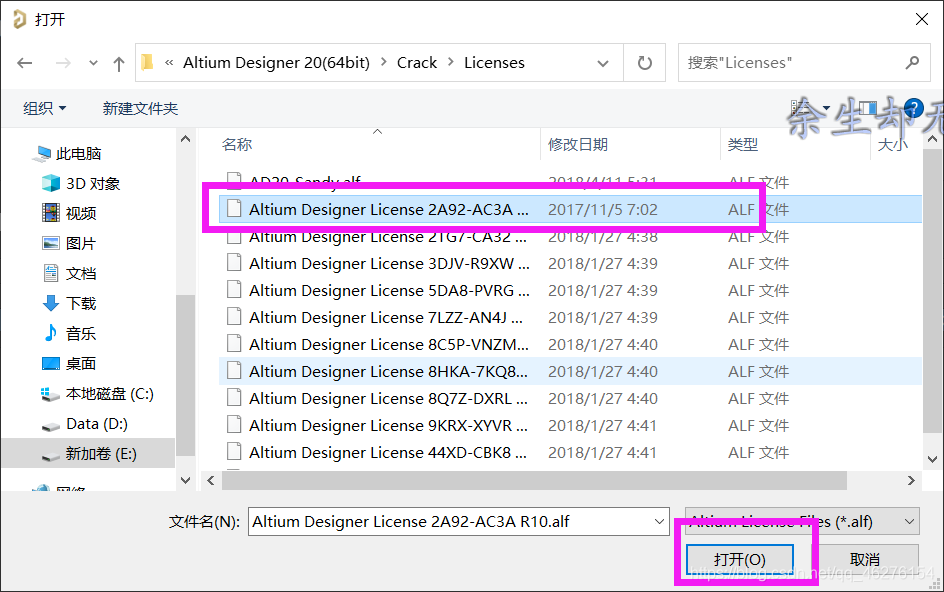Image resolution: width=944 pixels, height=592 pixels.
Task: Click 新建文件夹 button
Action: (140, 108)
